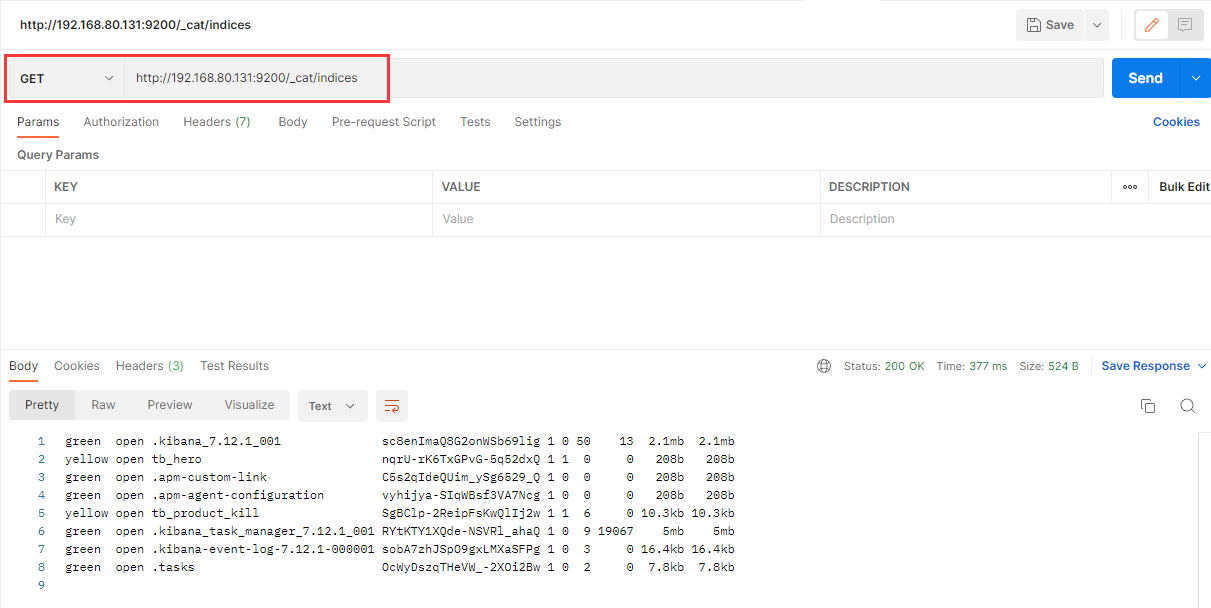Open the Headers (7) request tab
The height and width of the screenshot is (608, 1211).
[216, 122]
